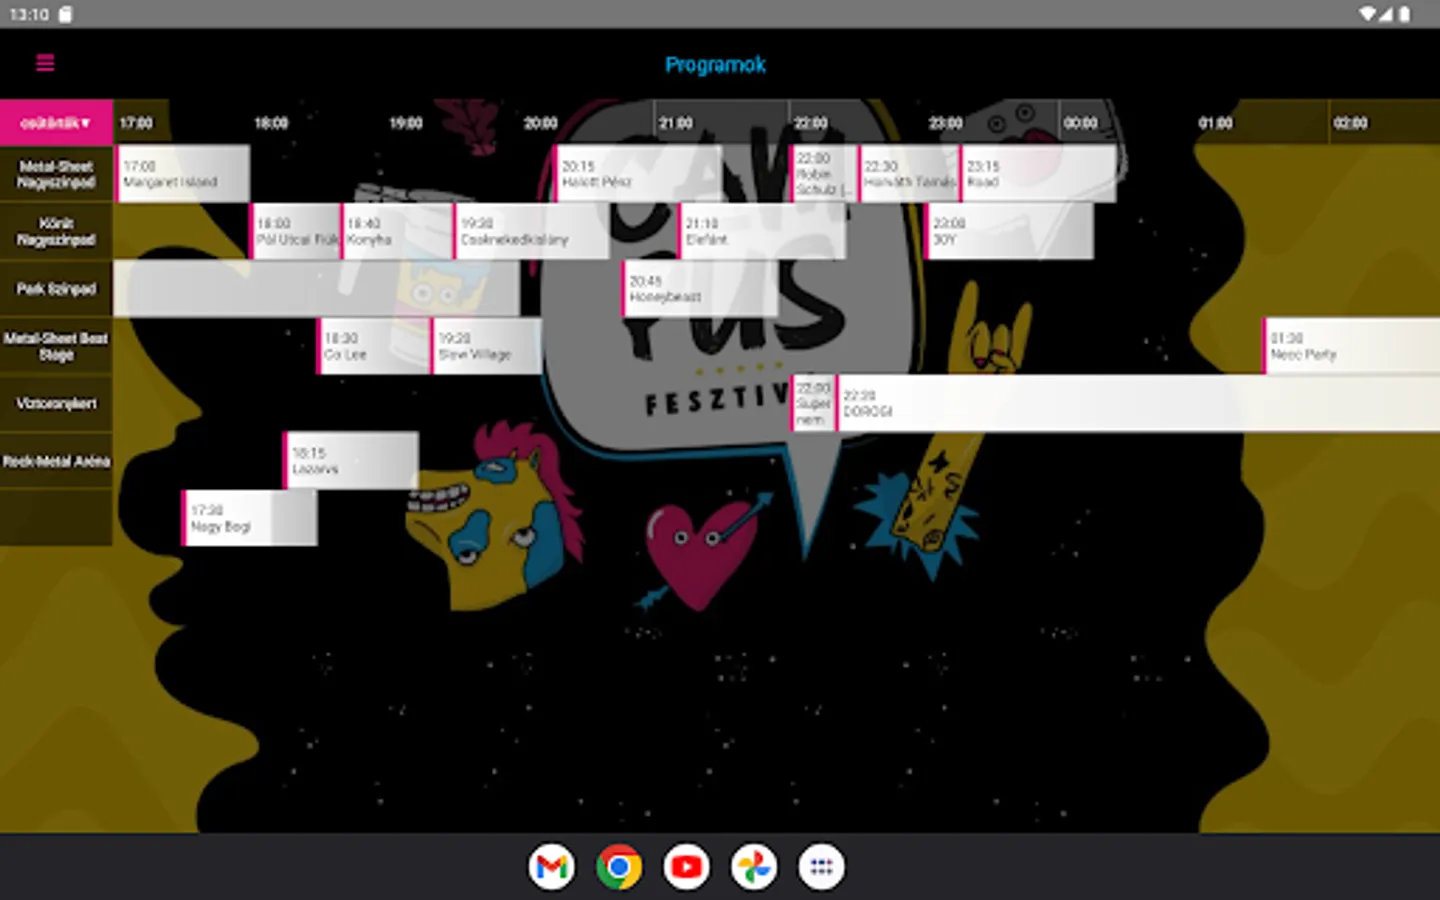Open the 23:15 Road event

point(1038,174)
